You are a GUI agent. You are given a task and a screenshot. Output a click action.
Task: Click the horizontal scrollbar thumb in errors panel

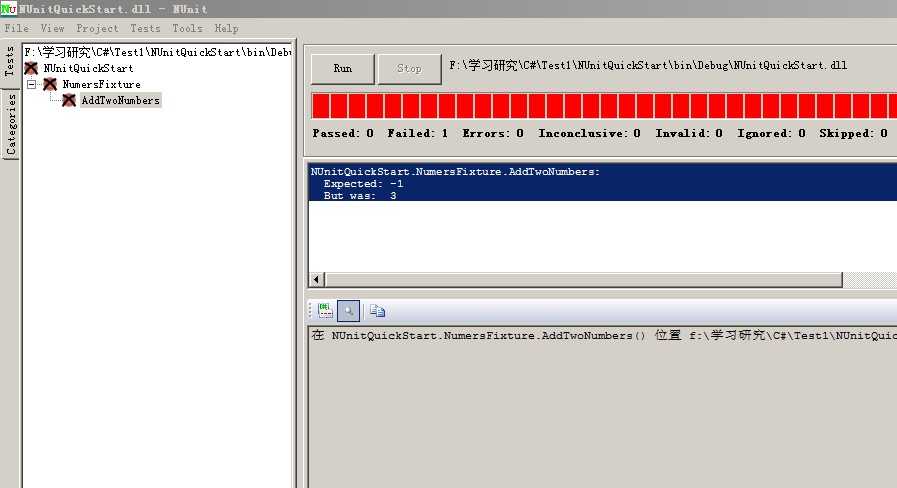click(583, 279)
